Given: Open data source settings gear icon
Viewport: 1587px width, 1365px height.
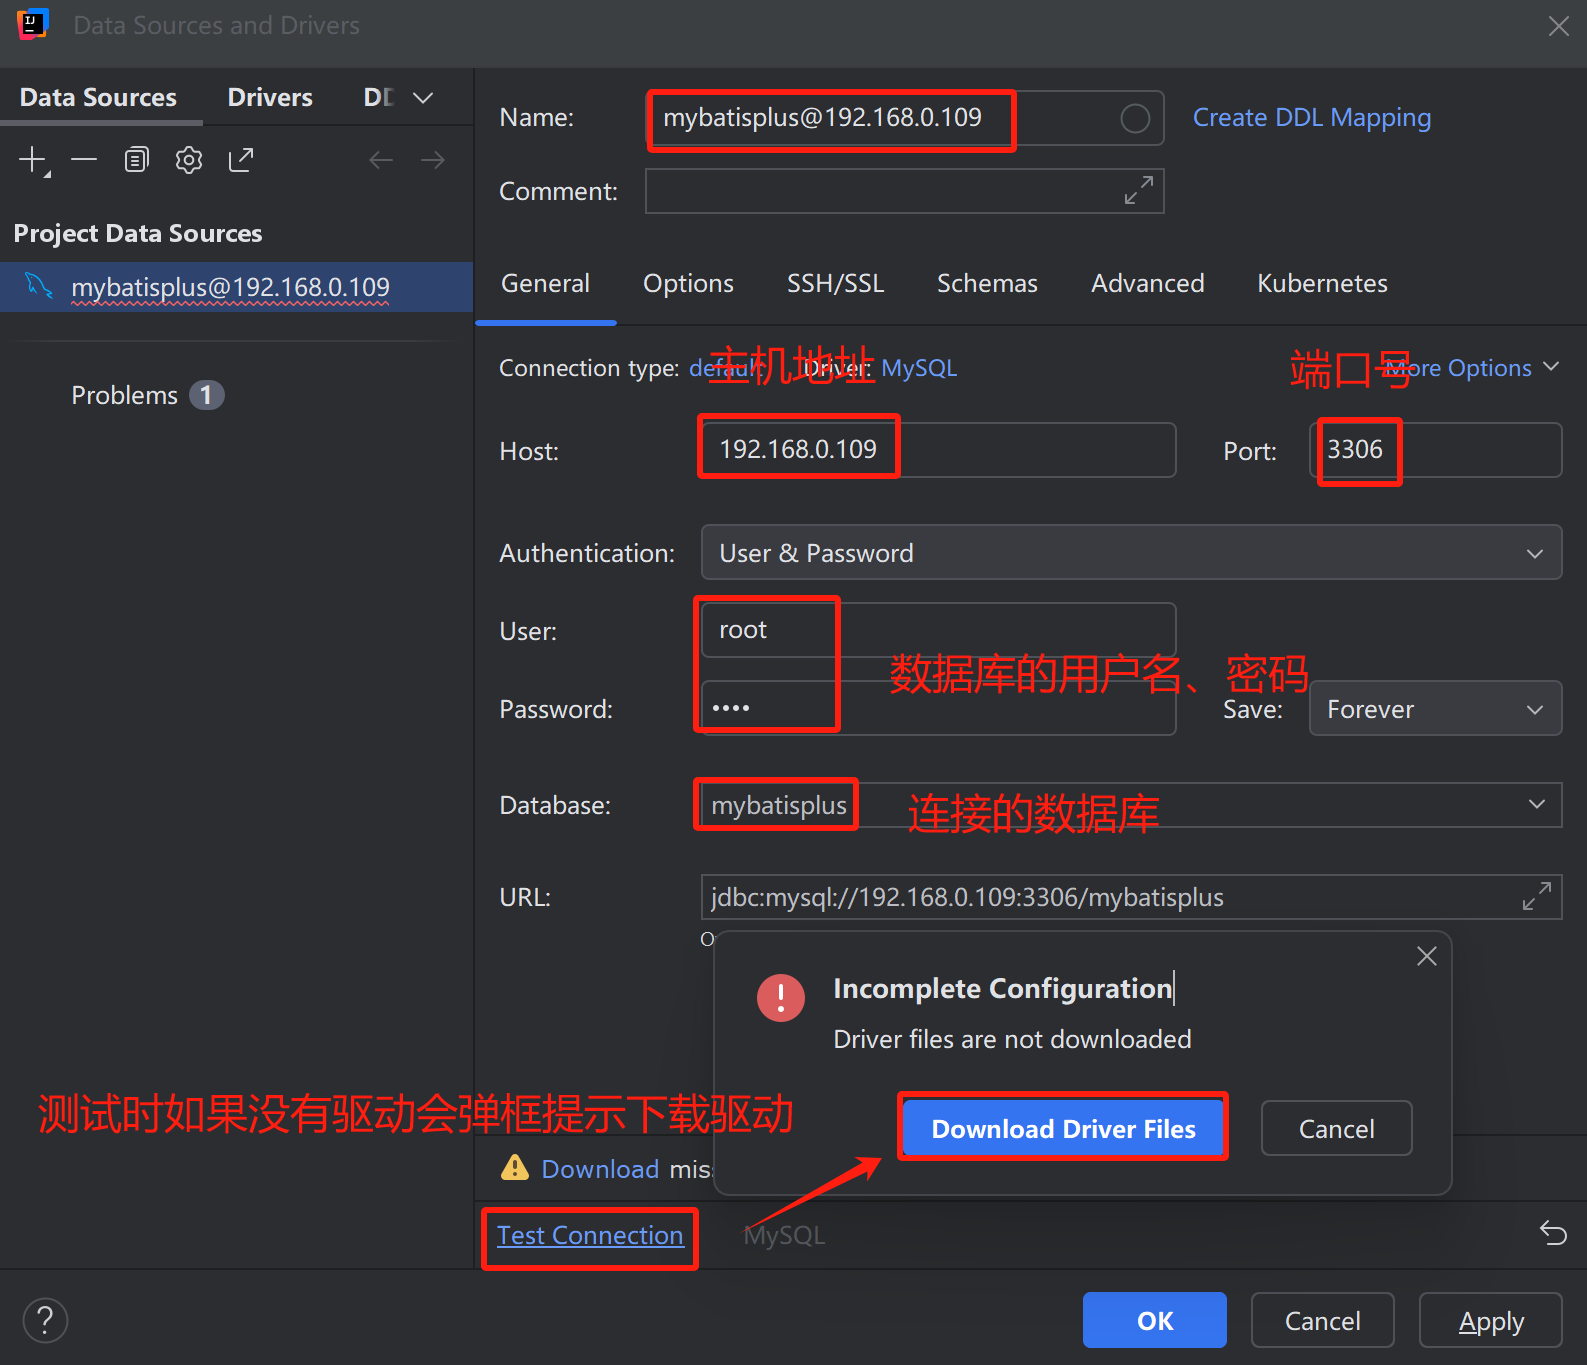Looking at the screenshot, I should (x=188, y=160).
